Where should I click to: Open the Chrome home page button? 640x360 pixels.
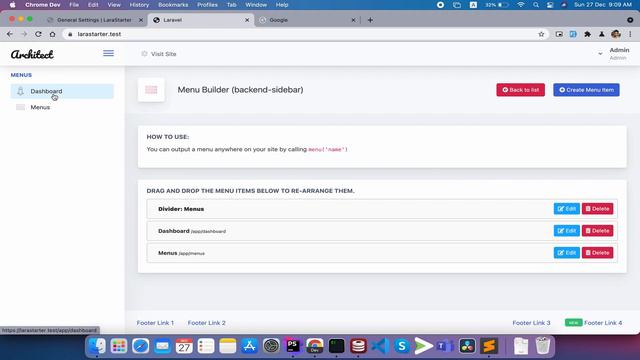pos(52,34)
